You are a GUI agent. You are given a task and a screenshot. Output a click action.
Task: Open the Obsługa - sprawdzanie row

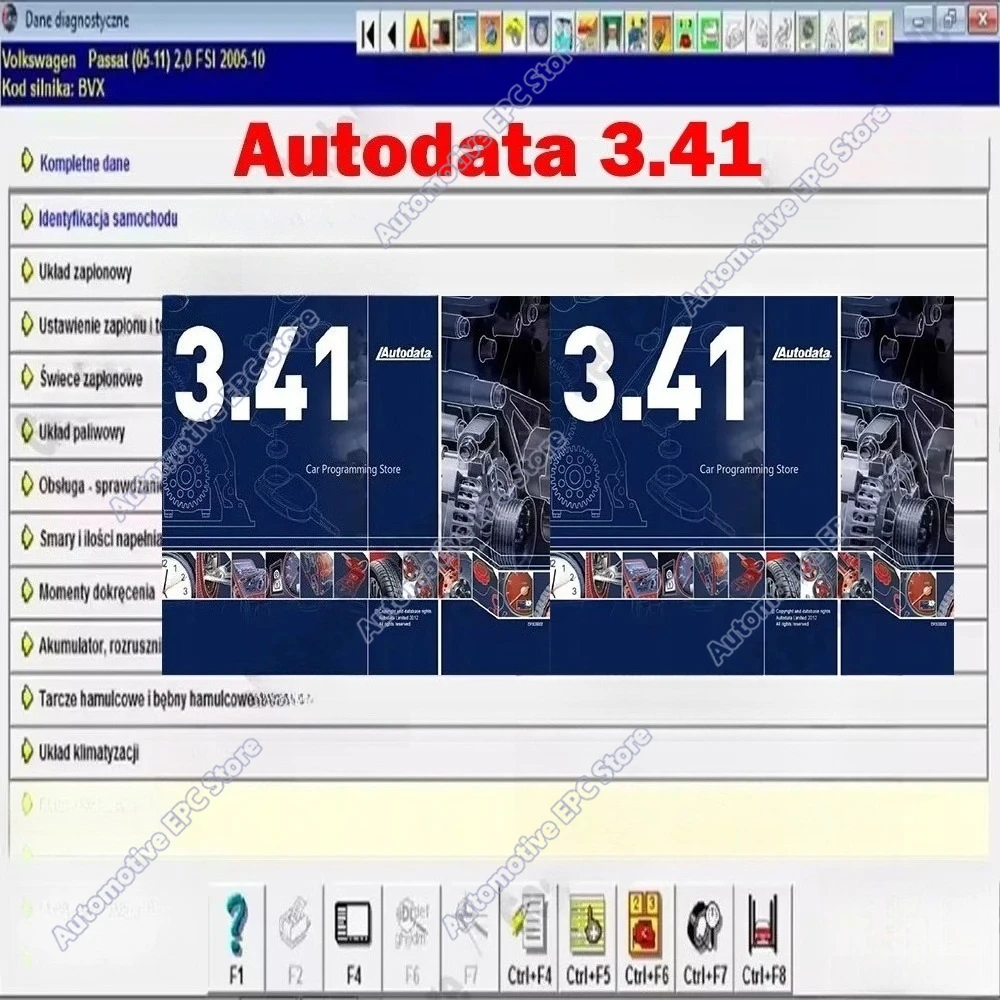pyautogui.click(x=86, y=485)
